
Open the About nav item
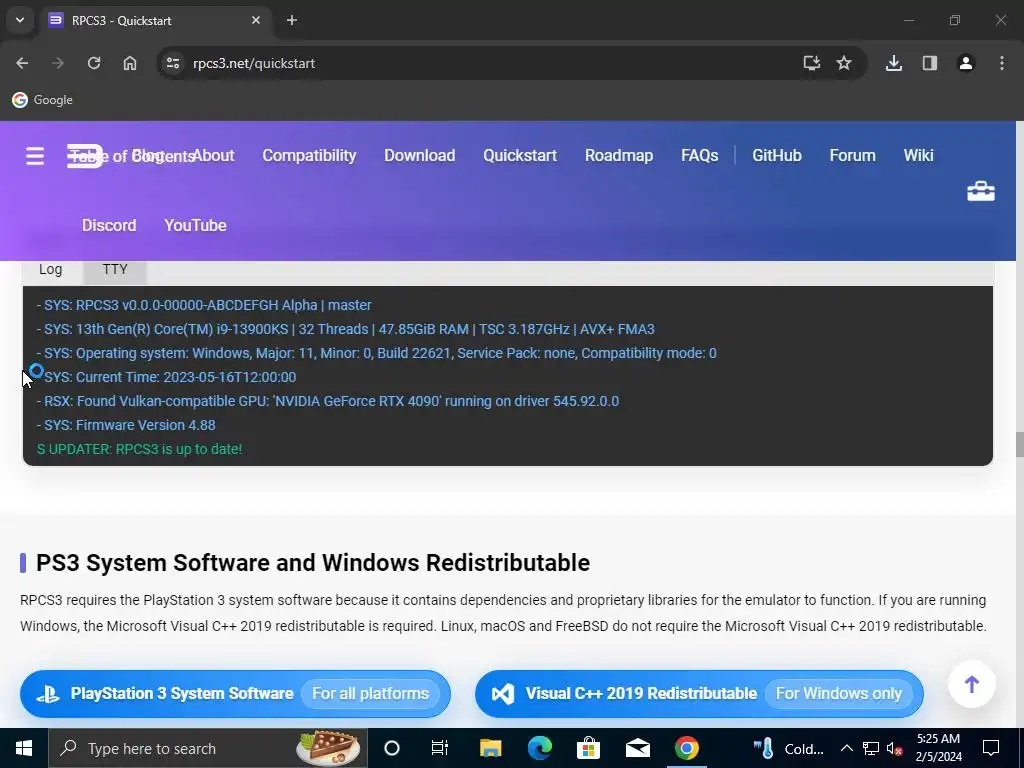coord(213,155)
